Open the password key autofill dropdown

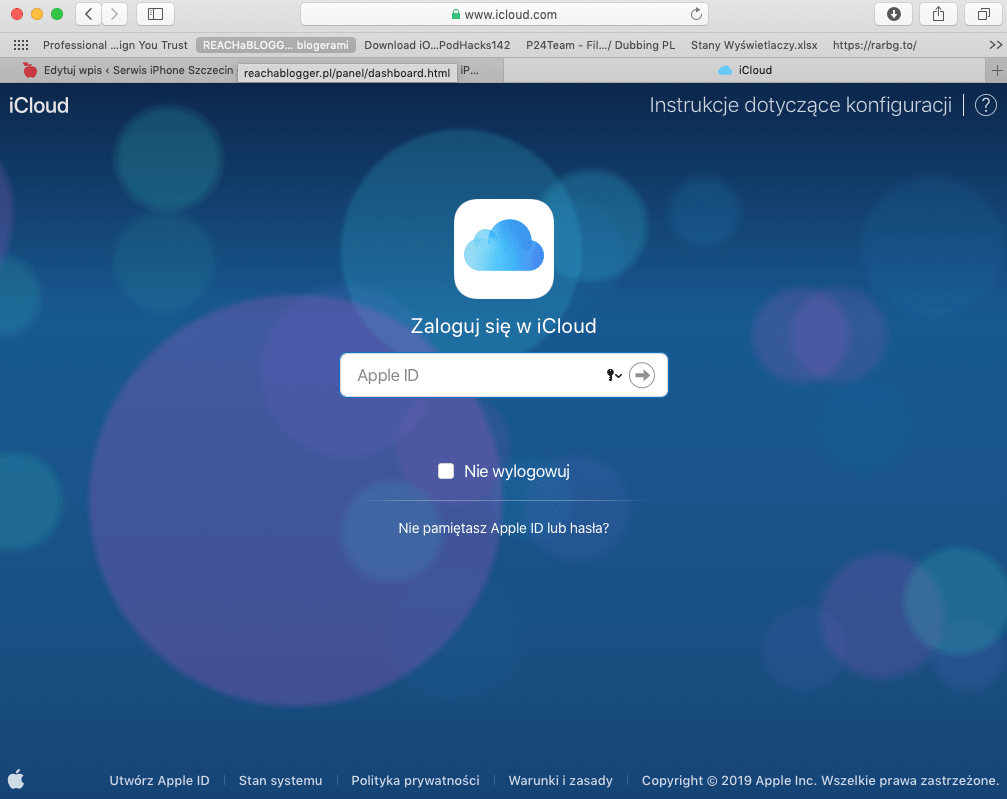coord(613,375)
